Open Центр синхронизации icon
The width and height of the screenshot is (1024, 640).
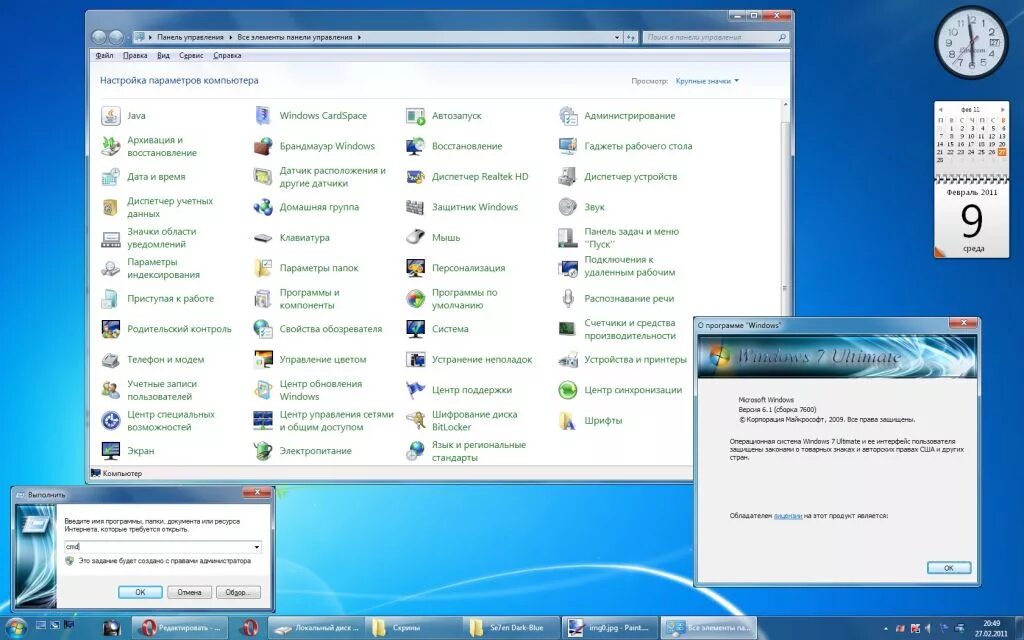(x=568, y=390)
